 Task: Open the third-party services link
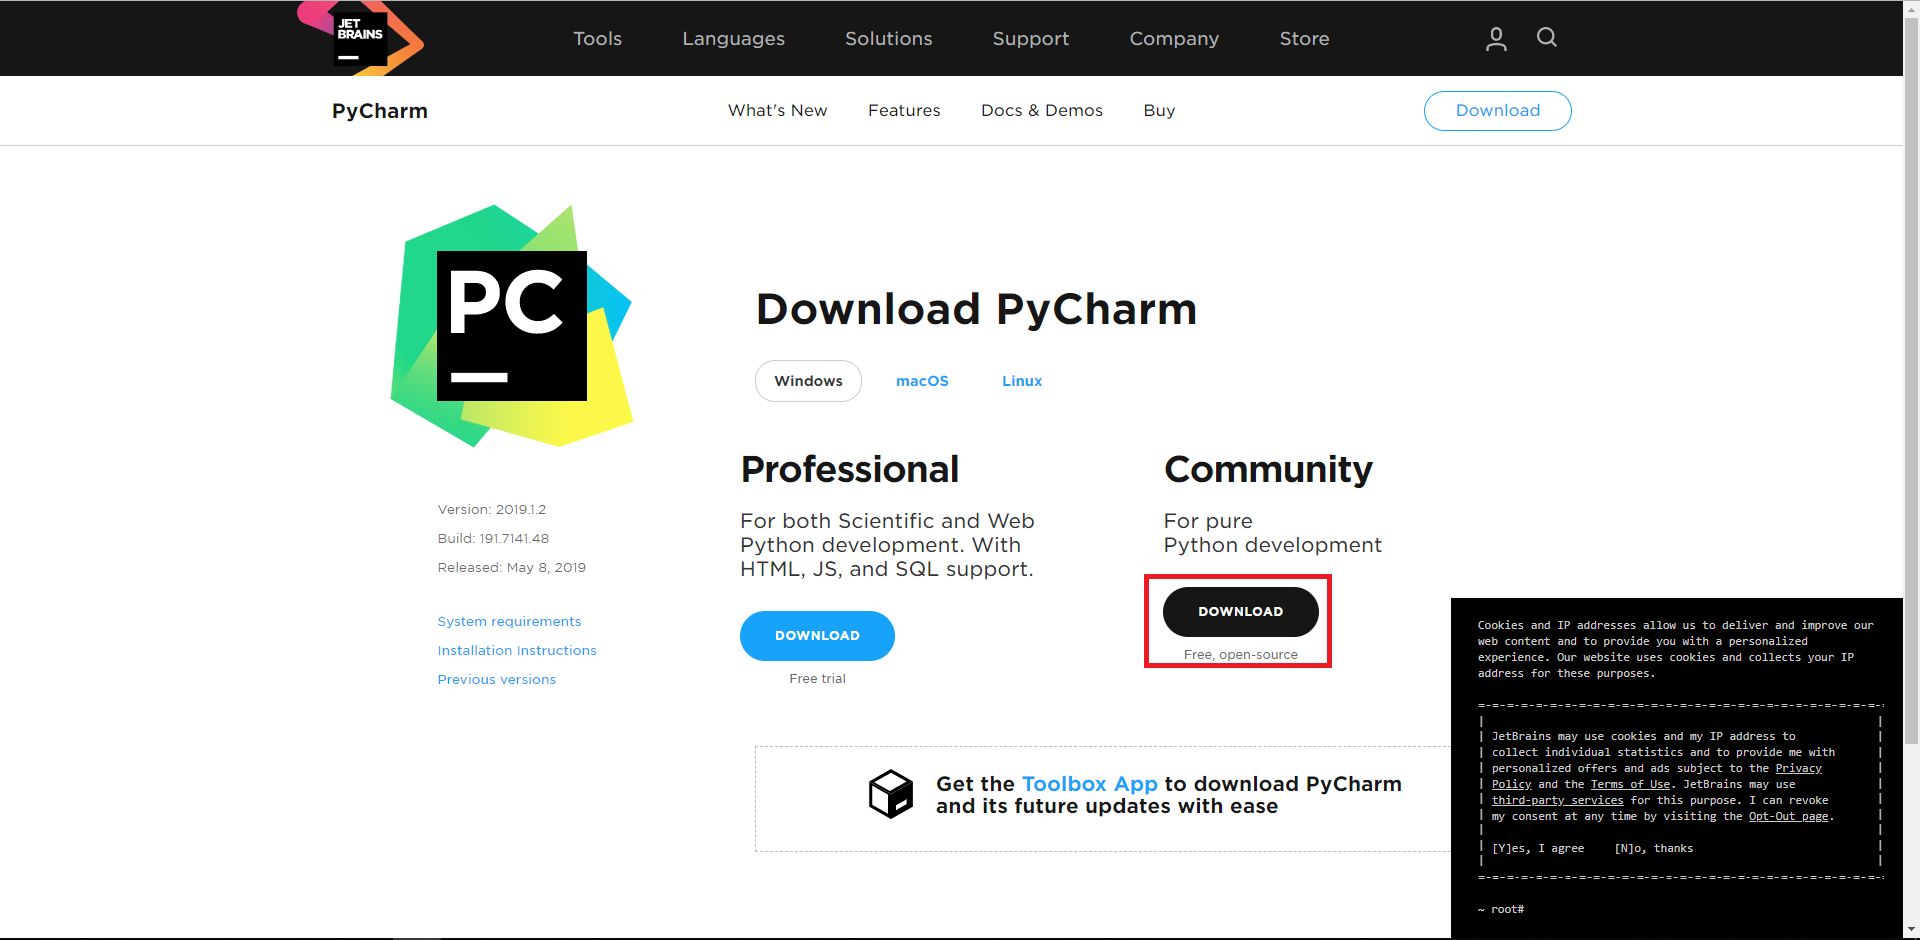[1557, 800]
